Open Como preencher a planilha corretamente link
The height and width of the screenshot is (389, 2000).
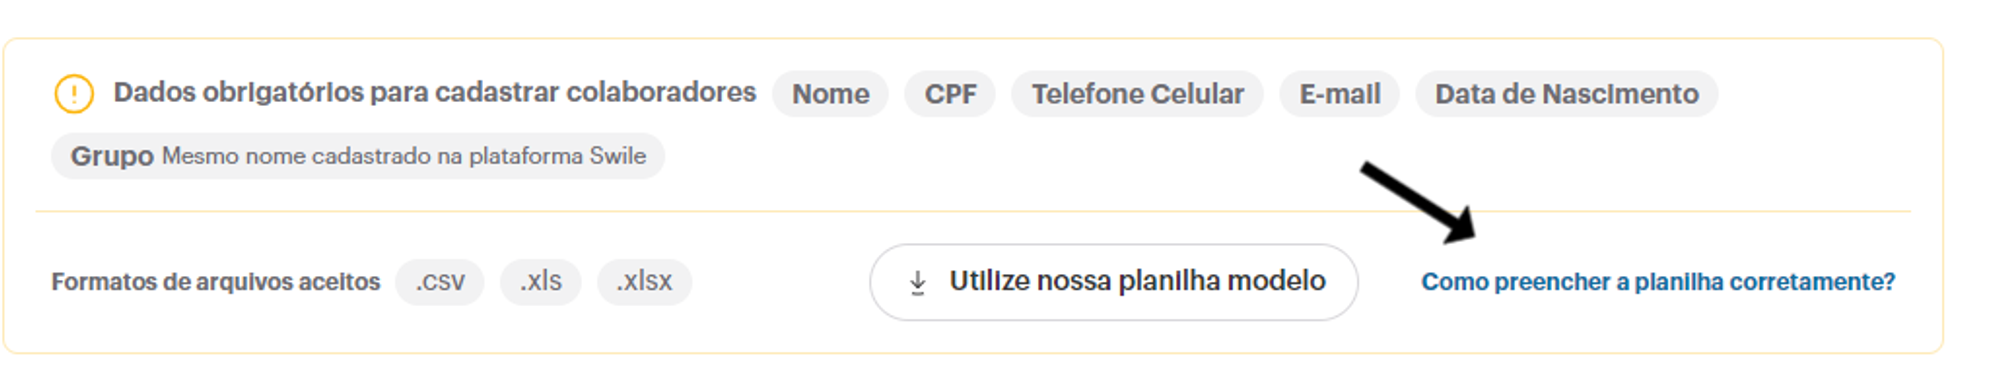point(1658,282)
